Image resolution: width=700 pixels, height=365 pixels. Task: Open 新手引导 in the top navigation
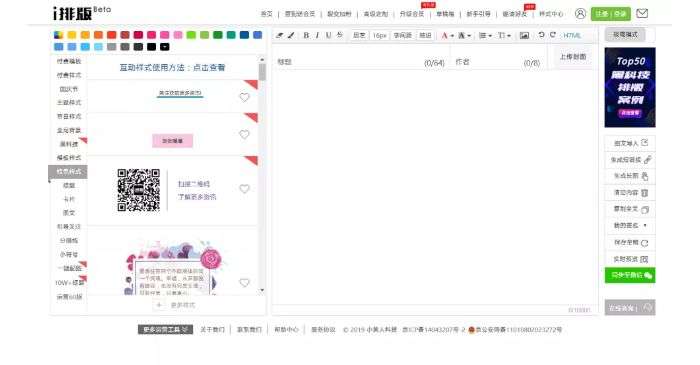click(x=478, y=14)
